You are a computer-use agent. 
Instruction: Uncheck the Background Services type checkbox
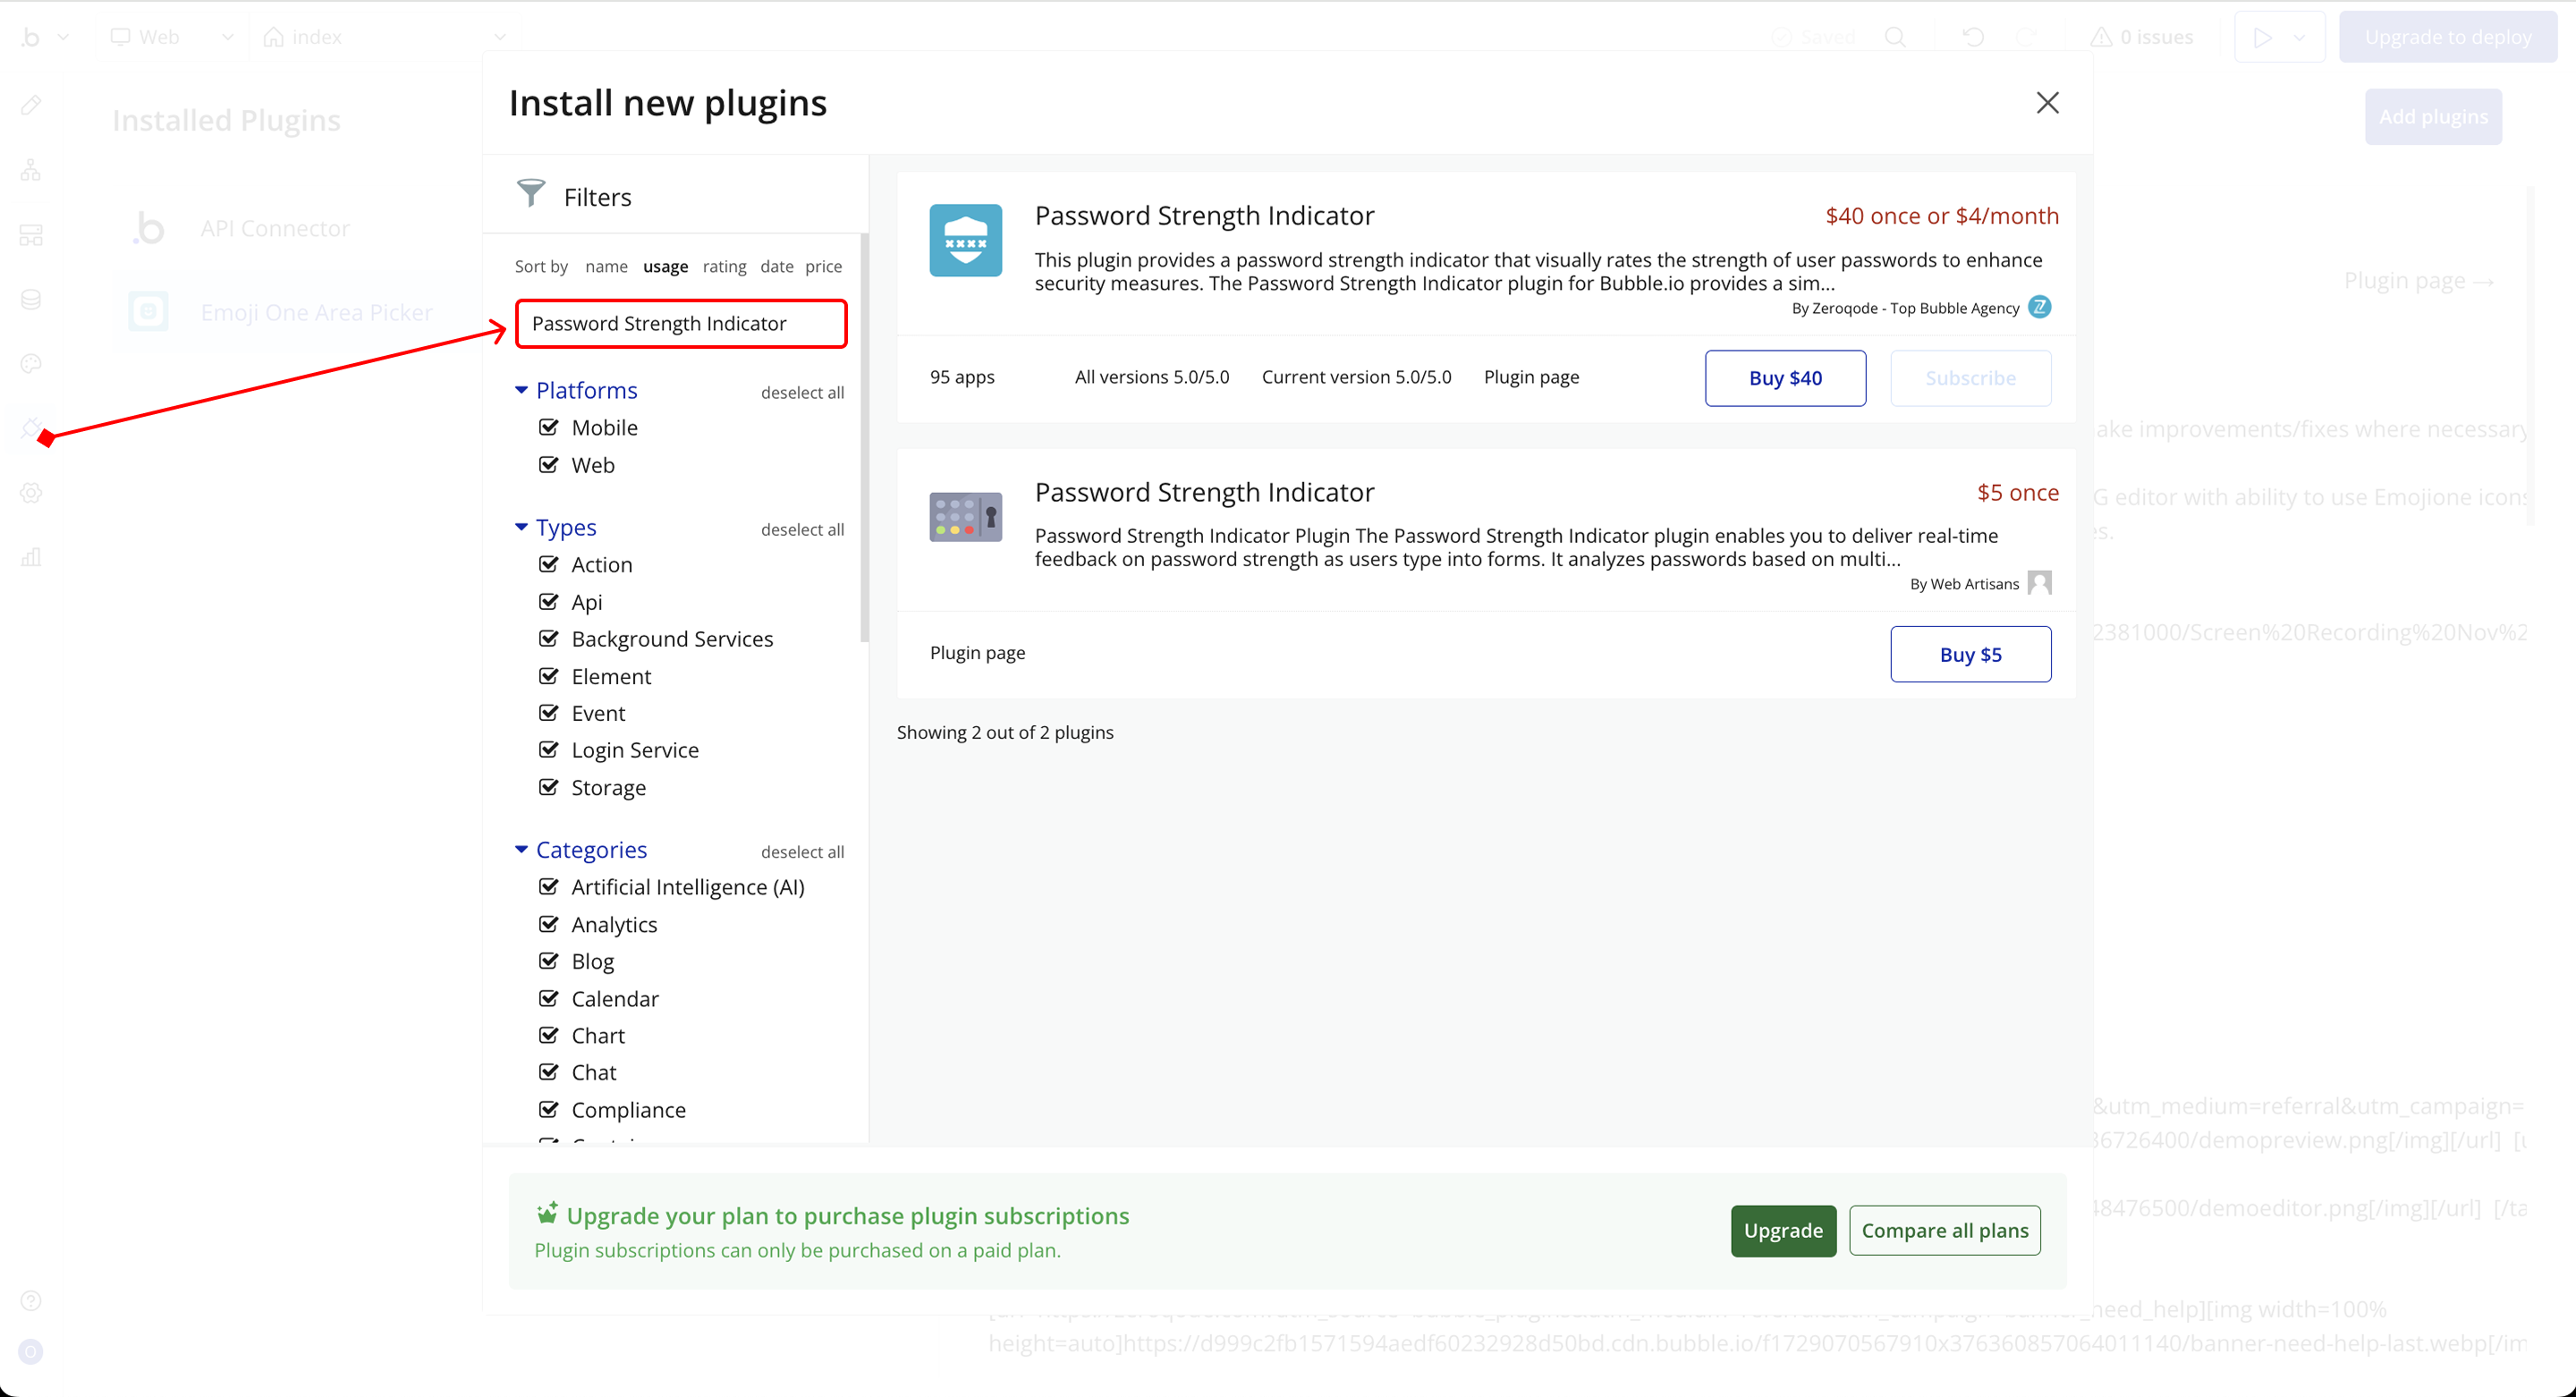[x=548, y=638]
